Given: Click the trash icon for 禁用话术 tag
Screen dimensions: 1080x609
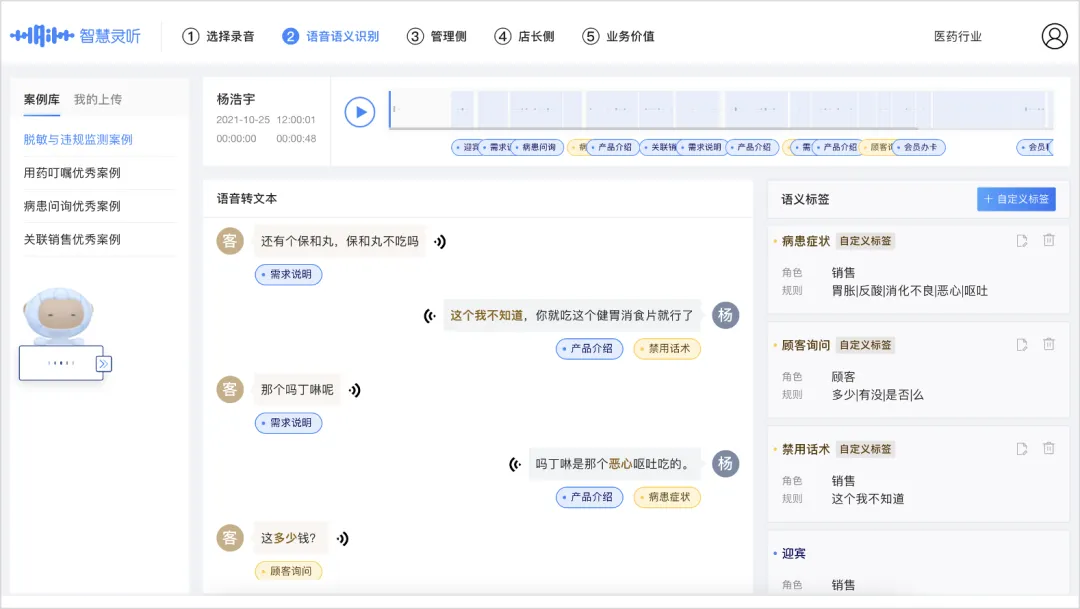Looking at the screenshot, I should [x=1049, y=448].
